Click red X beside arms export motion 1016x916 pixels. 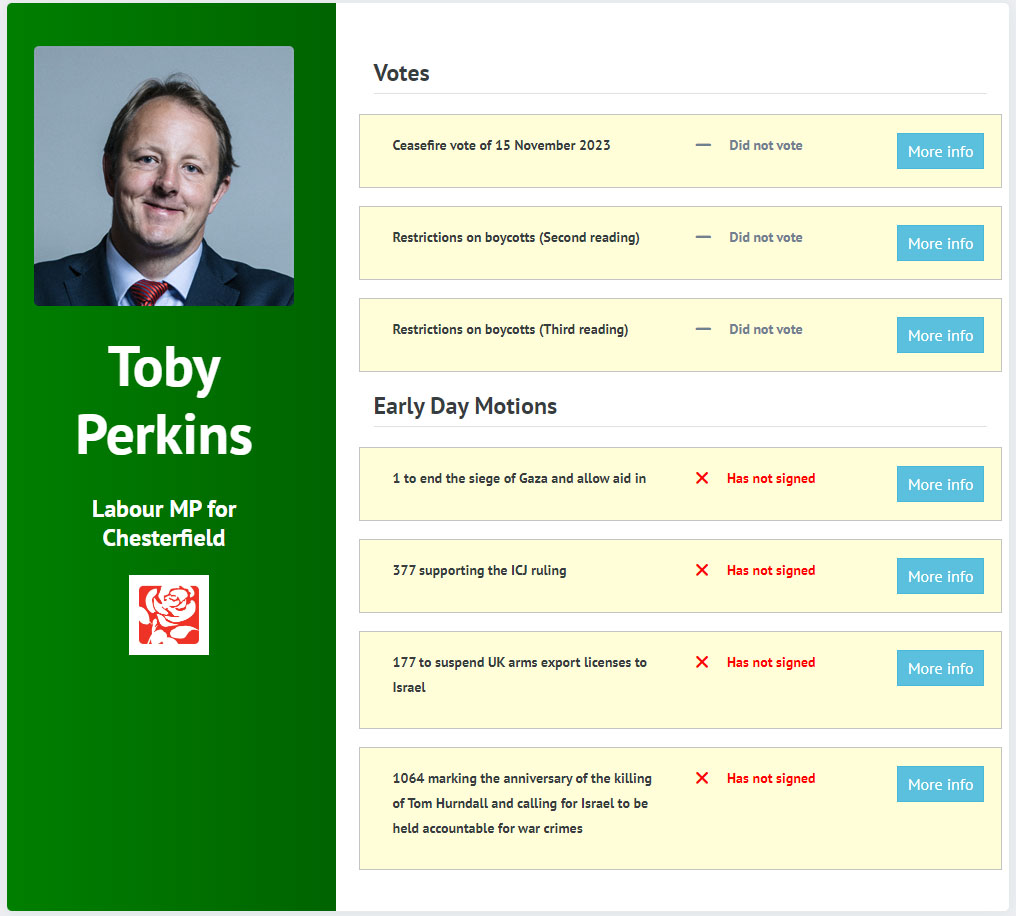click(x=702, y=662)
